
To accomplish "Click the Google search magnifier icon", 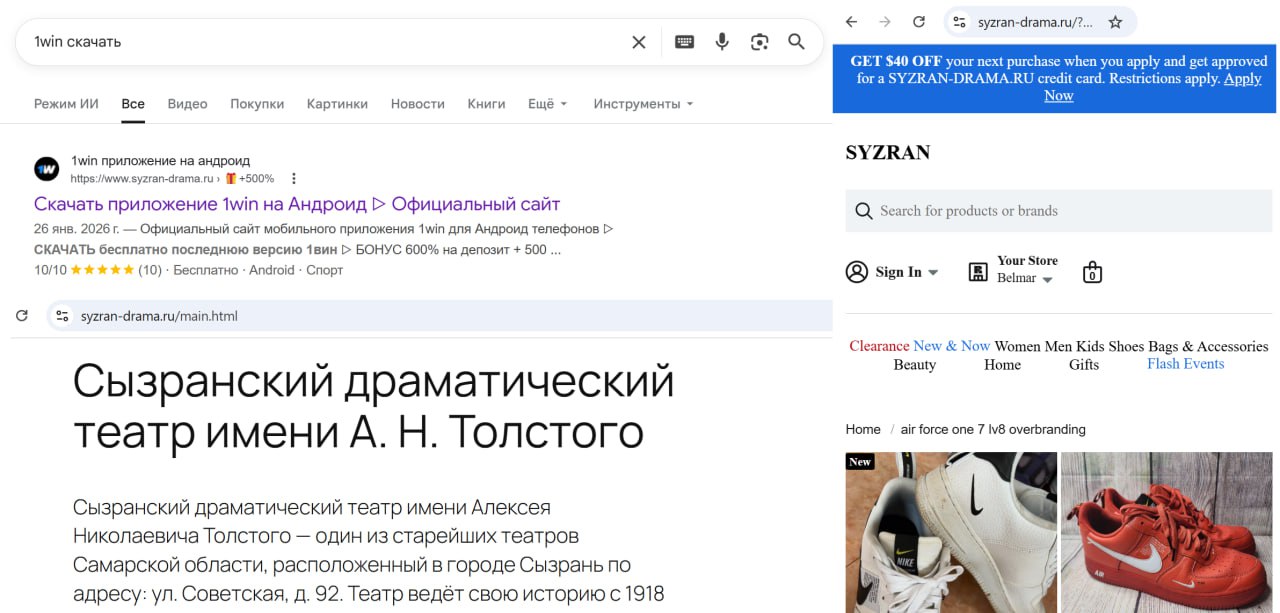I will click(x=796, y=42).
